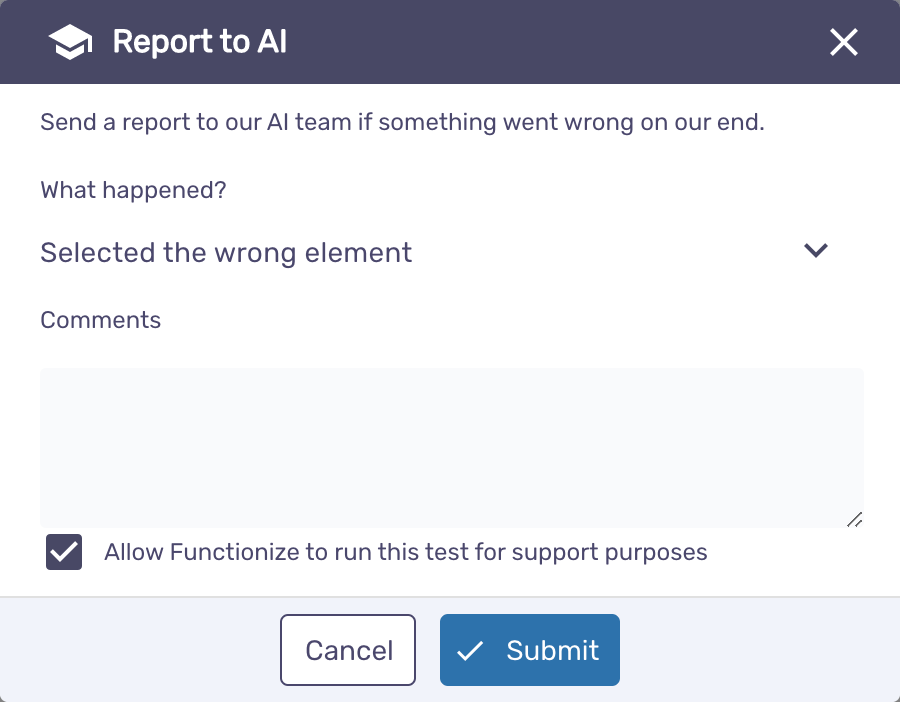Click the textarea resize grip icon

[855, 519]
